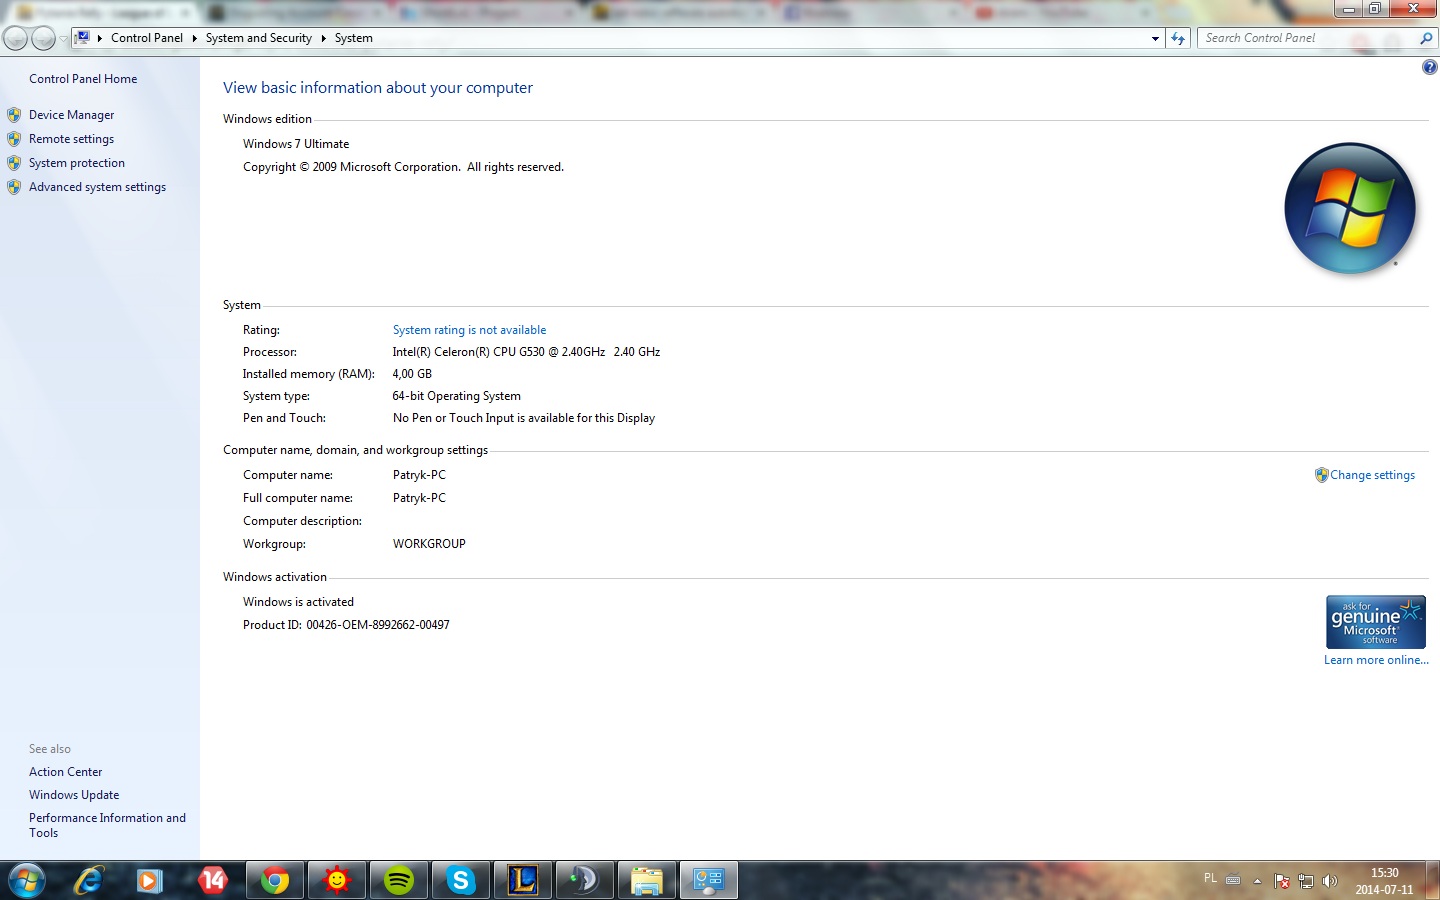The height and width of the screenshot is (900, 1440).
Task: Click the processor value Intel(R) Celeron(R) G530
Action: point(526,352)
